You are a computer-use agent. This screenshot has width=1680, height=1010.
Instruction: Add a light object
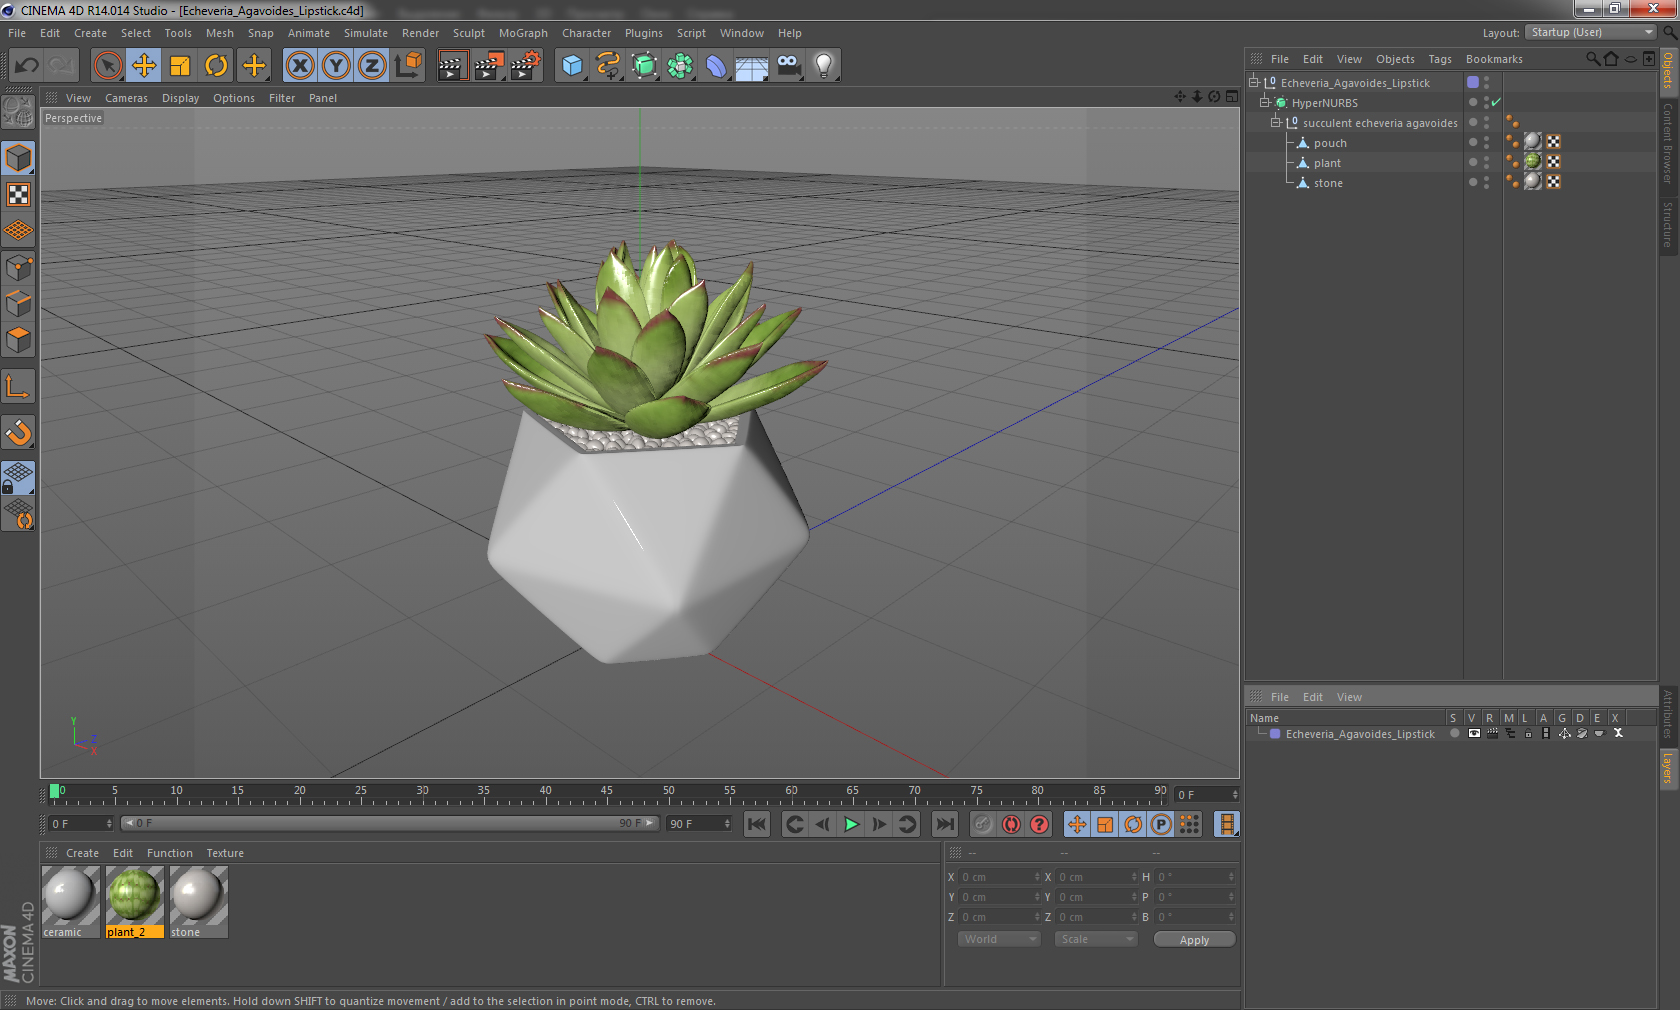coord(824,66)
